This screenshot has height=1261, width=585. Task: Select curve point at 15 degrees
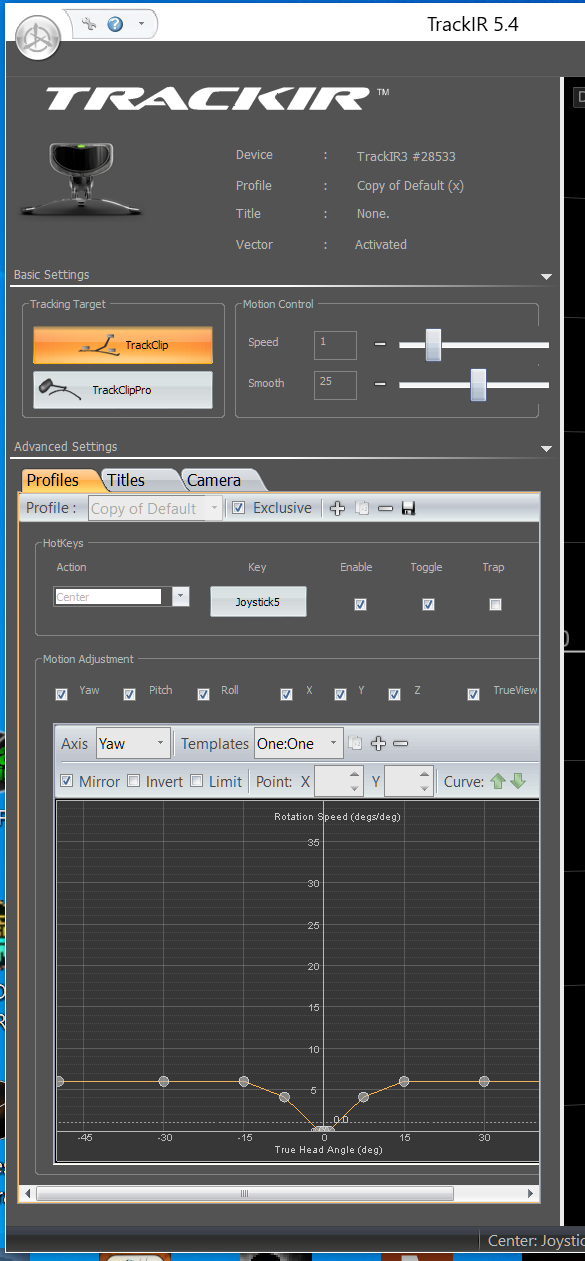tap(404, 1082)
